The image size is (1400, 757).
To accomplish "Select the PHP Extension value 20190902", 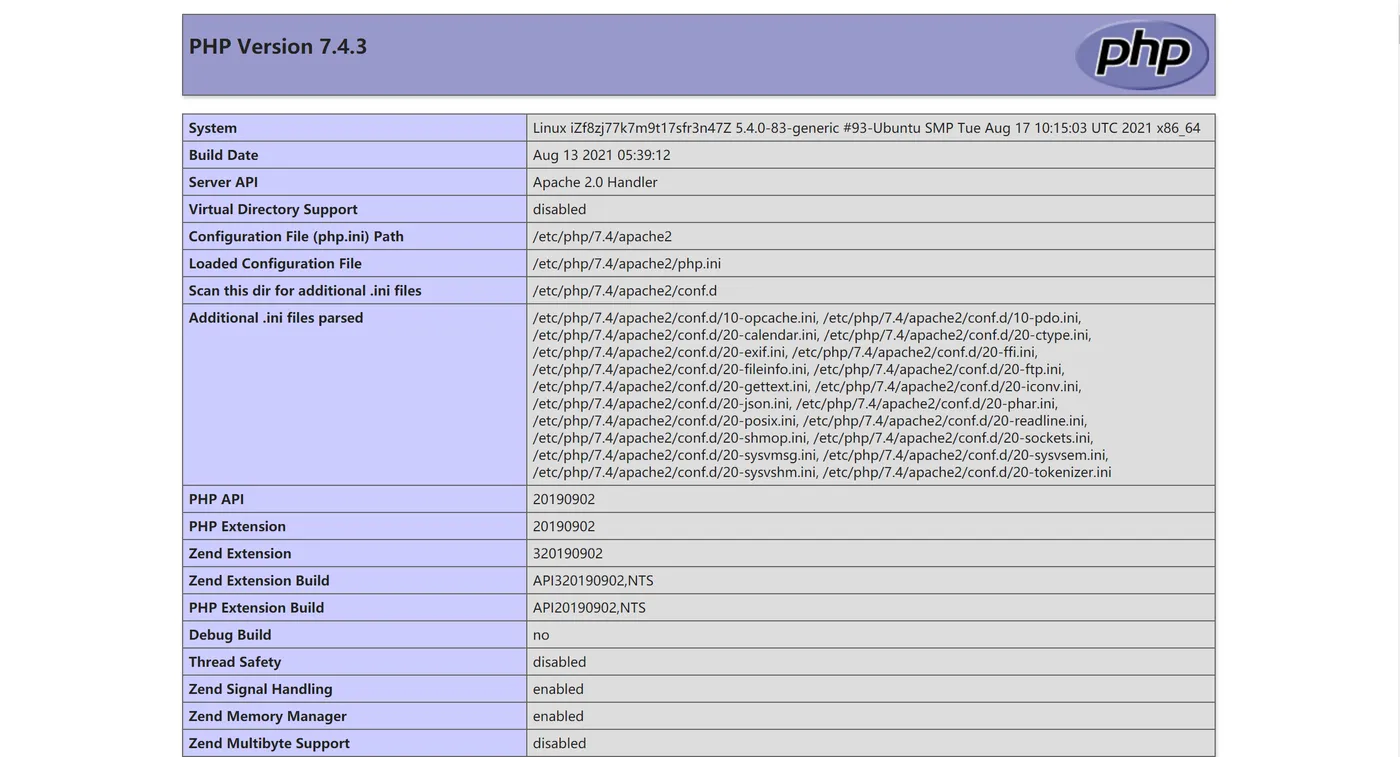I will pyautogui.click(x=564, y=526).
